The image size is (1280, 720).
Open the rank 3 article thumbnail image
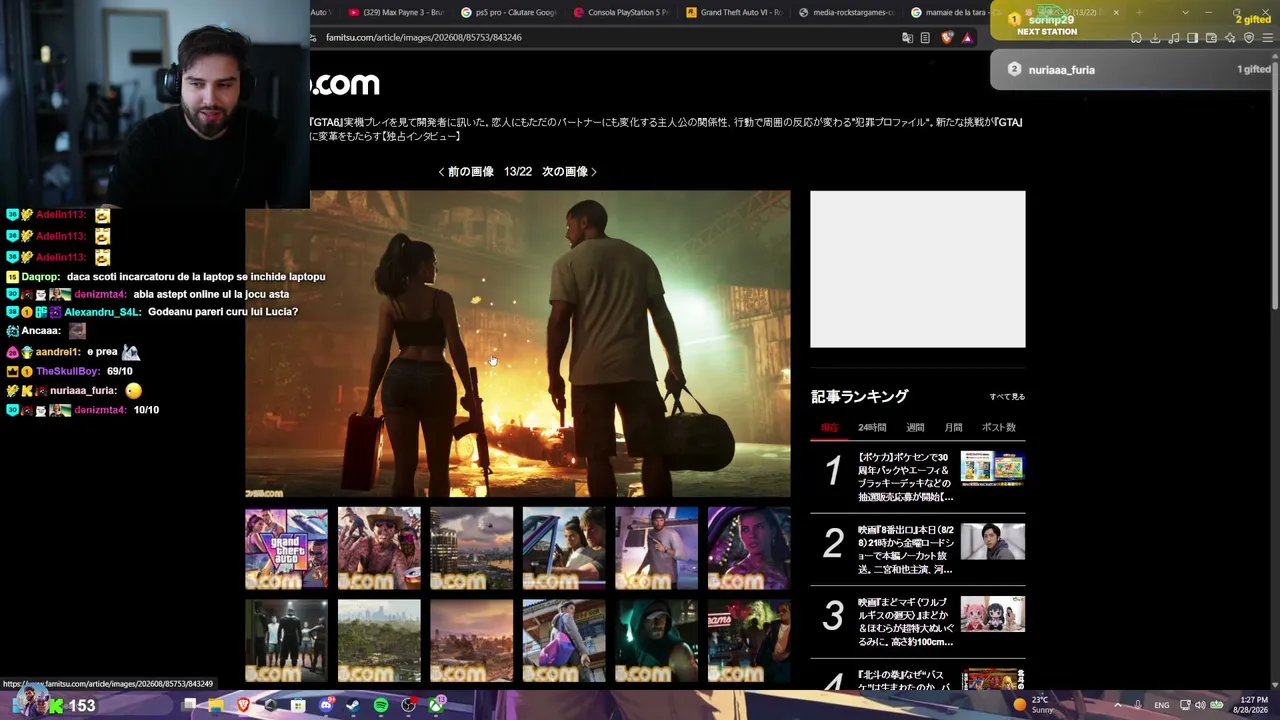point(992,614)
